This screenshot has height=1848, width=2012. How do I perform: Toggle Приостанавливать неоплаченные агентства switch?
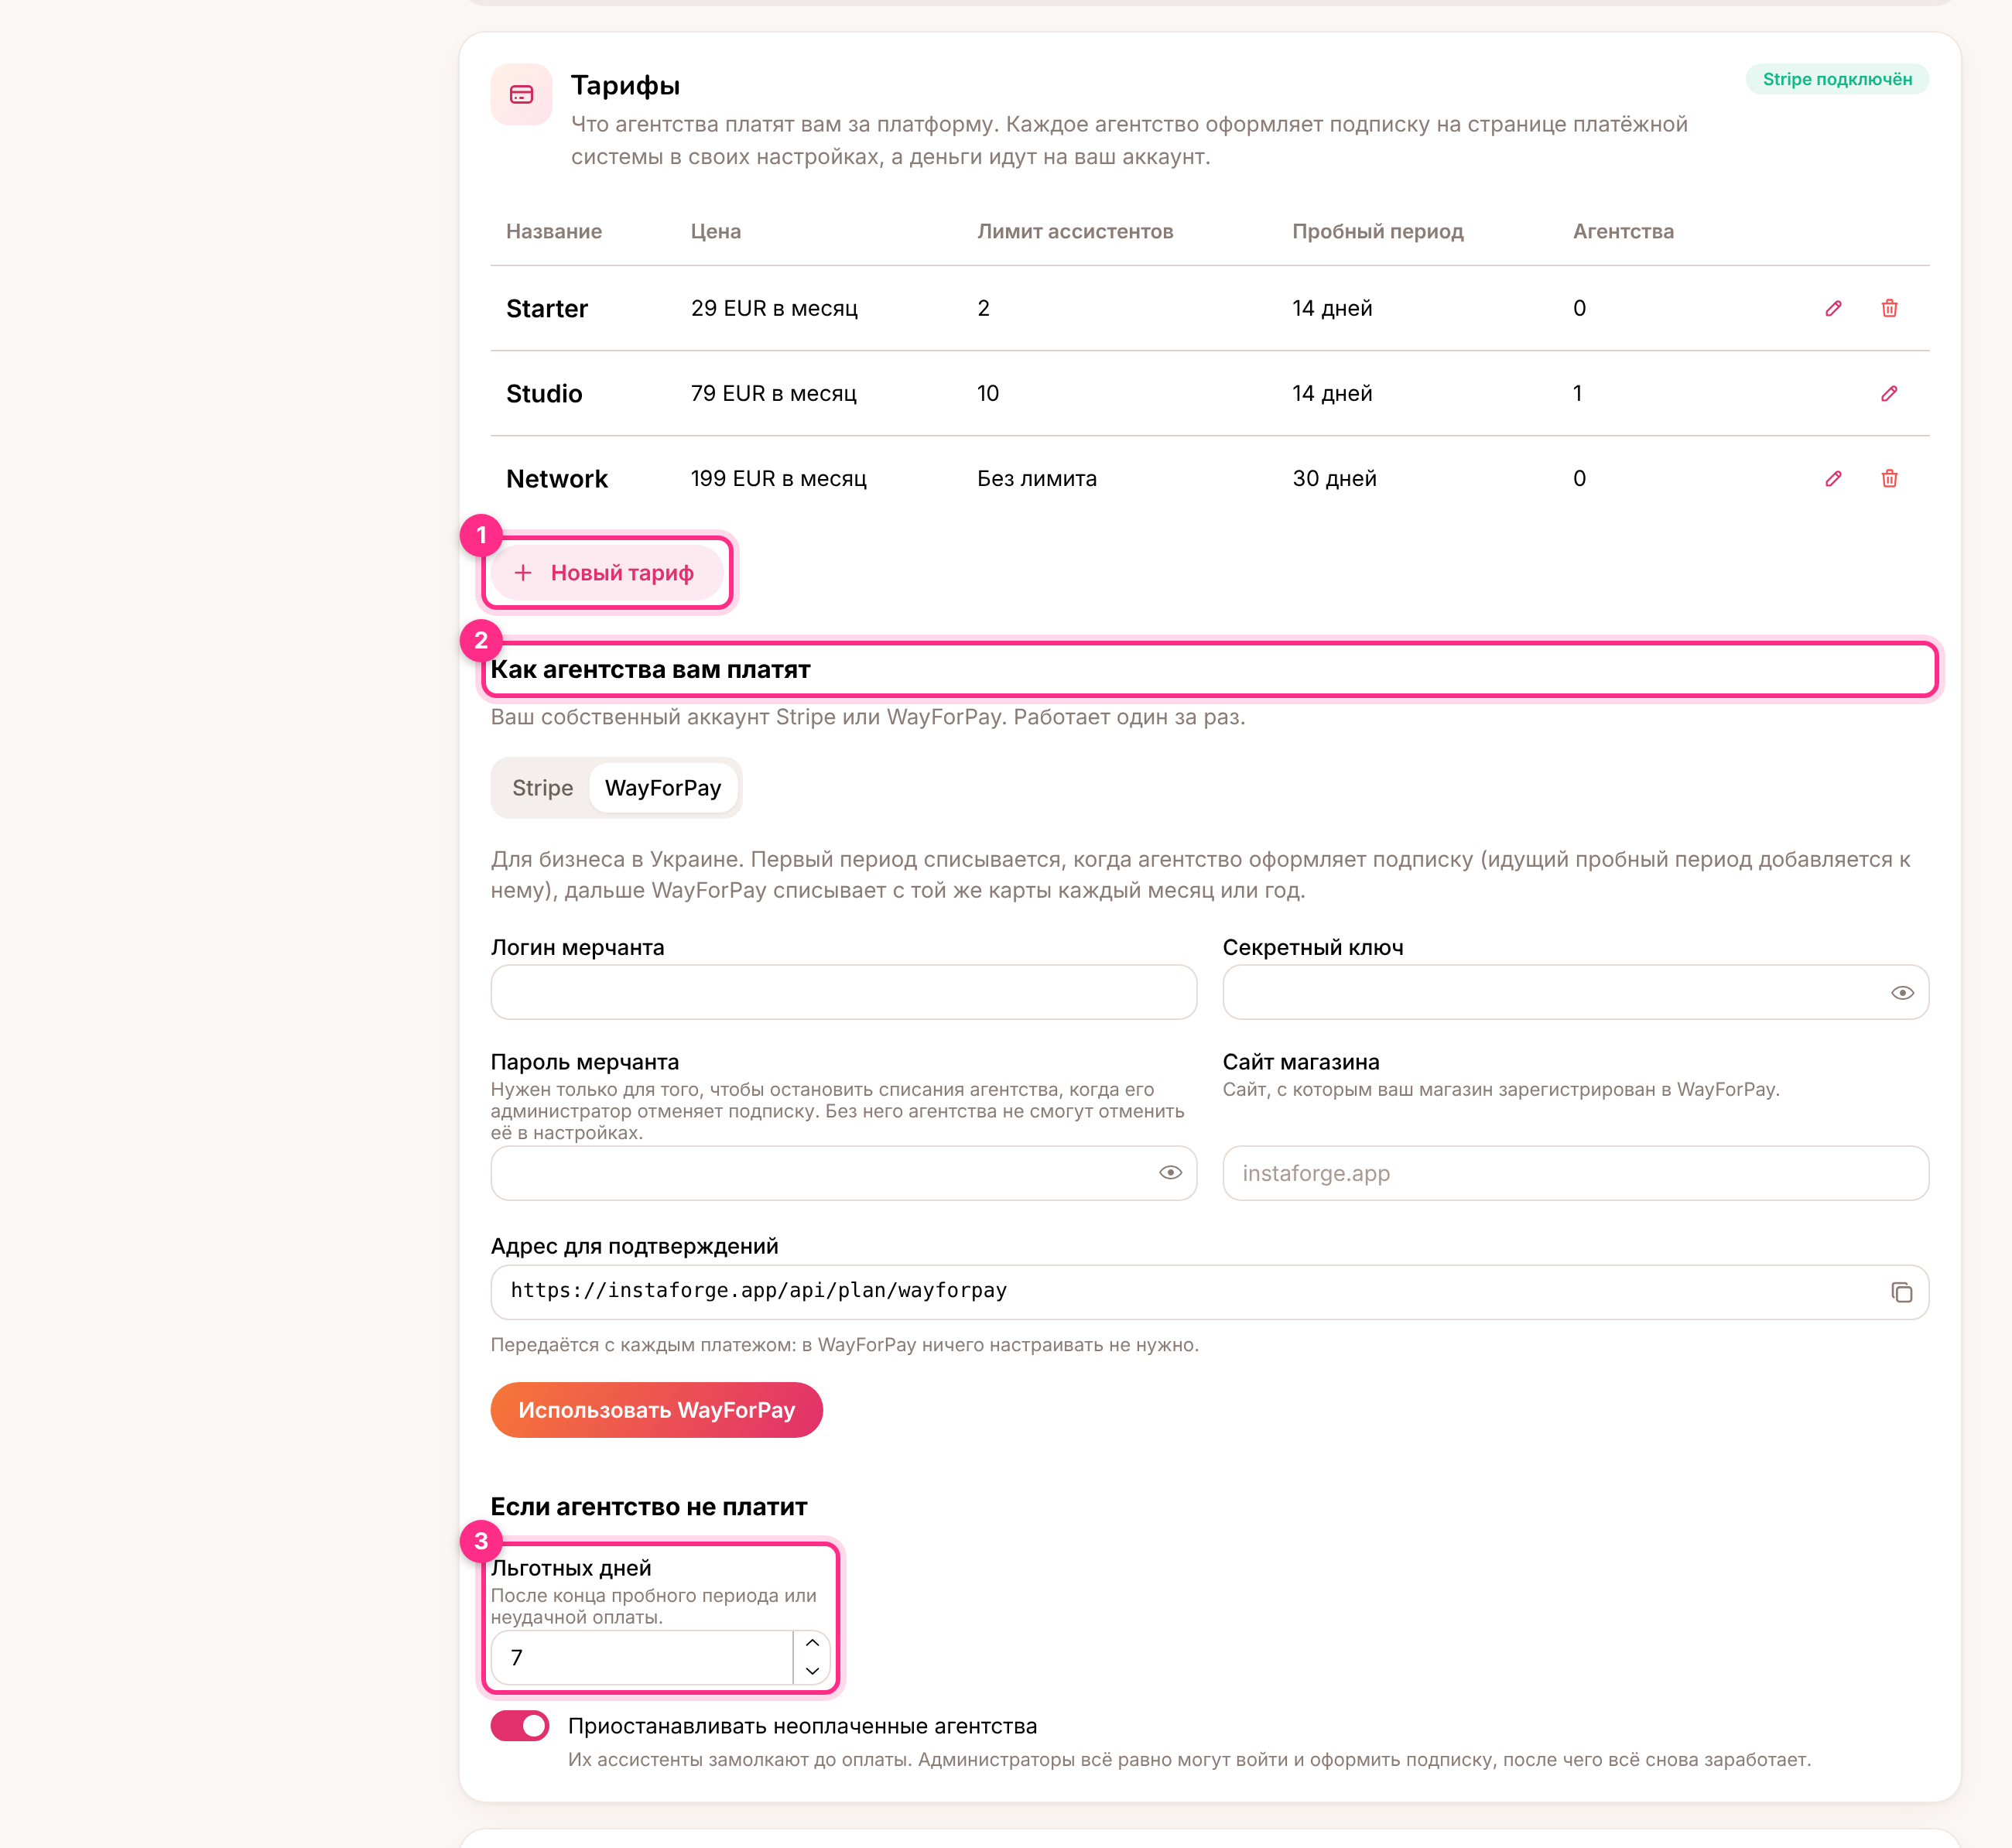[520, 1726]
